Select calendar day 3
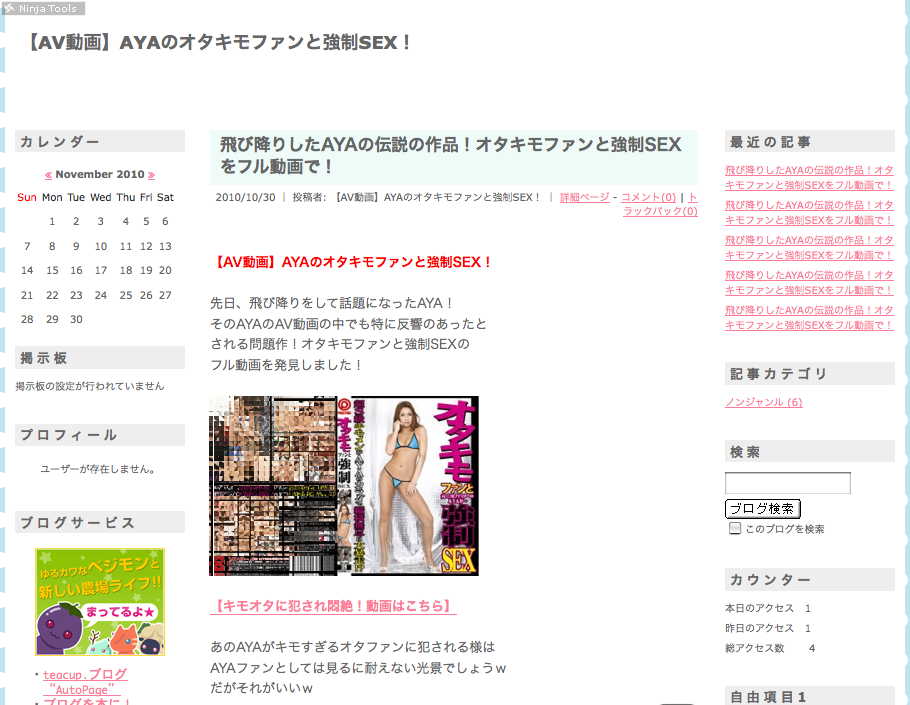The image size is (910, 705). (x=100, y=222)
